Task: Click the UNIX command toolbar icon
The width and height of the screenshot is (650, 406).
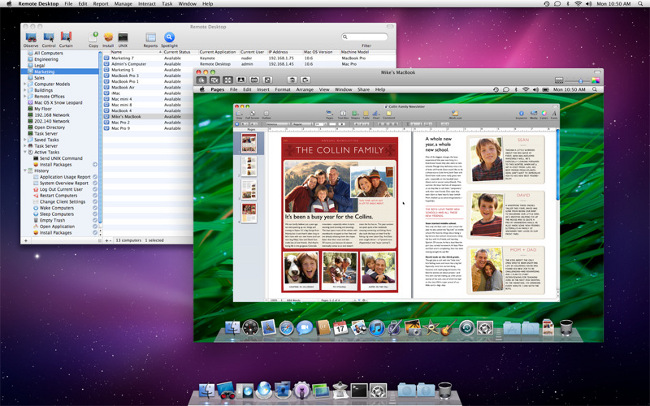Action: pyautogui.click(x=123, y=37)
